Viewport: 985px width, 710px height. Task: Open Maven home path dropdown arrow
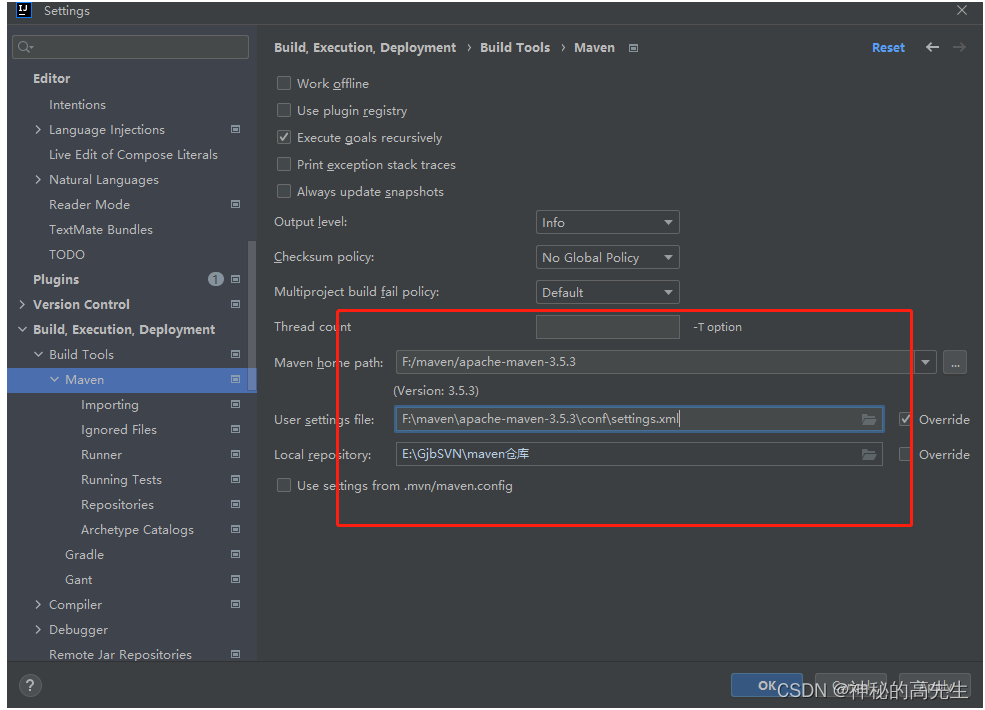[x=925, y=363]
